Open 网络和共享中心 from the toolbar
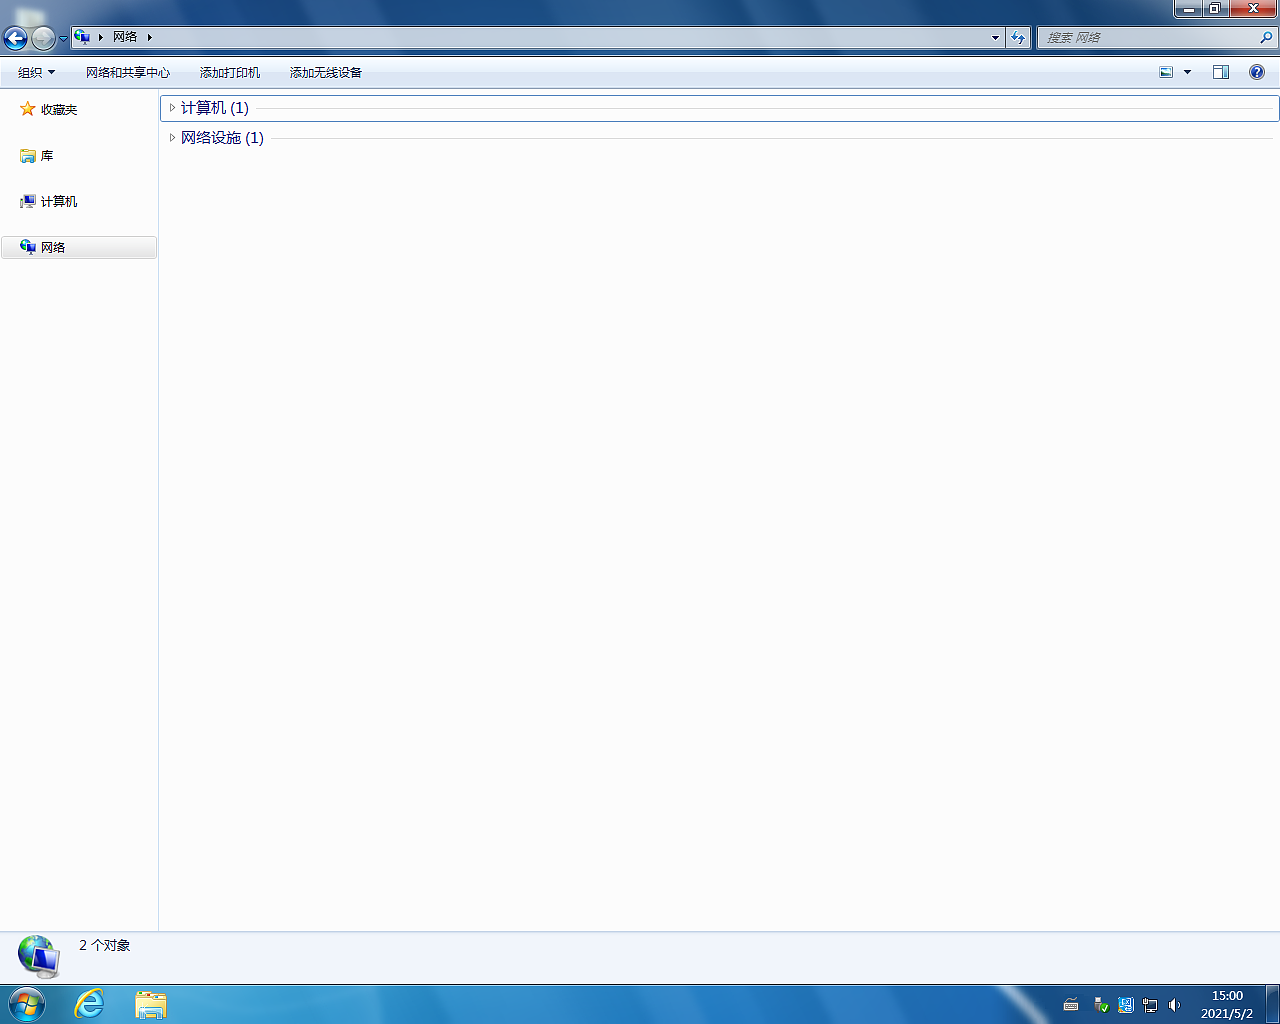 128,72
